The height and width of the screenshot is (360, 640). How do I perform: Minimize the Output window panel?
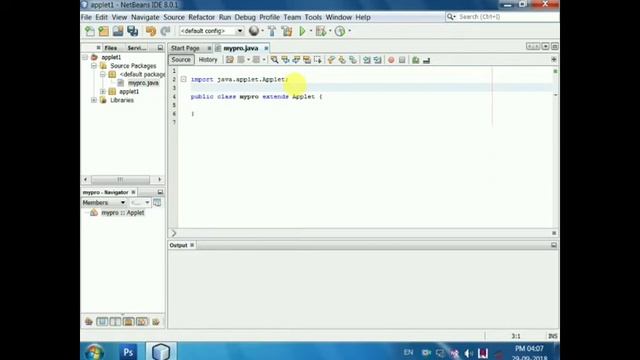pos(554,245)
